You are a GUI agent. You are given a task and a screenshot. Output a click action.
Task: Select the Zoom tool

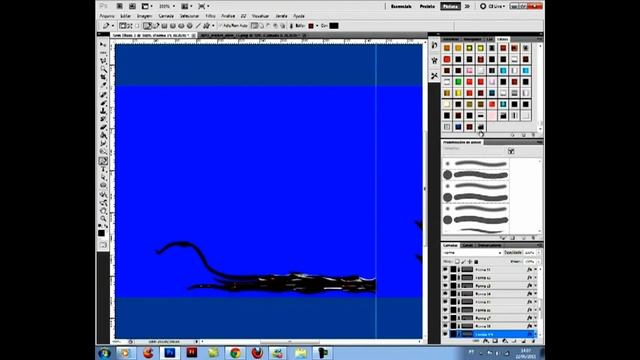tap(103, 219)
